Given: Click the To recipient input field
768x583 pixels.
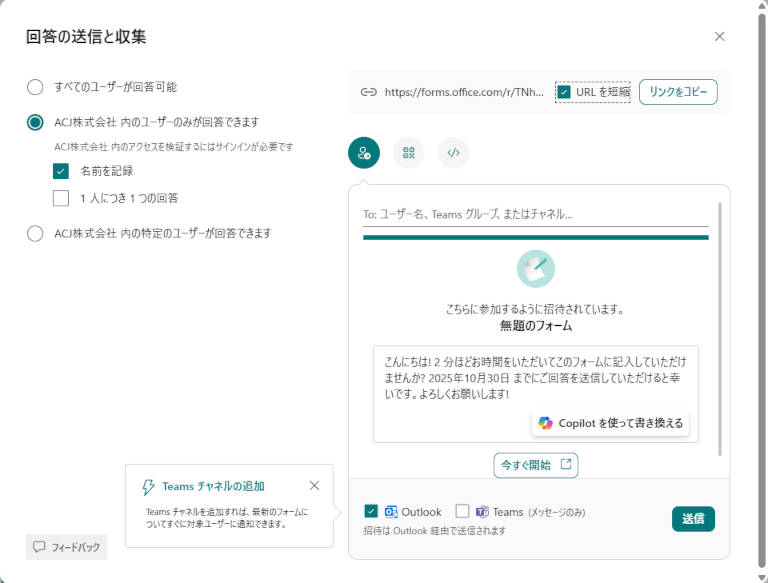Looking at the screenshot, I should pos(535,214).
